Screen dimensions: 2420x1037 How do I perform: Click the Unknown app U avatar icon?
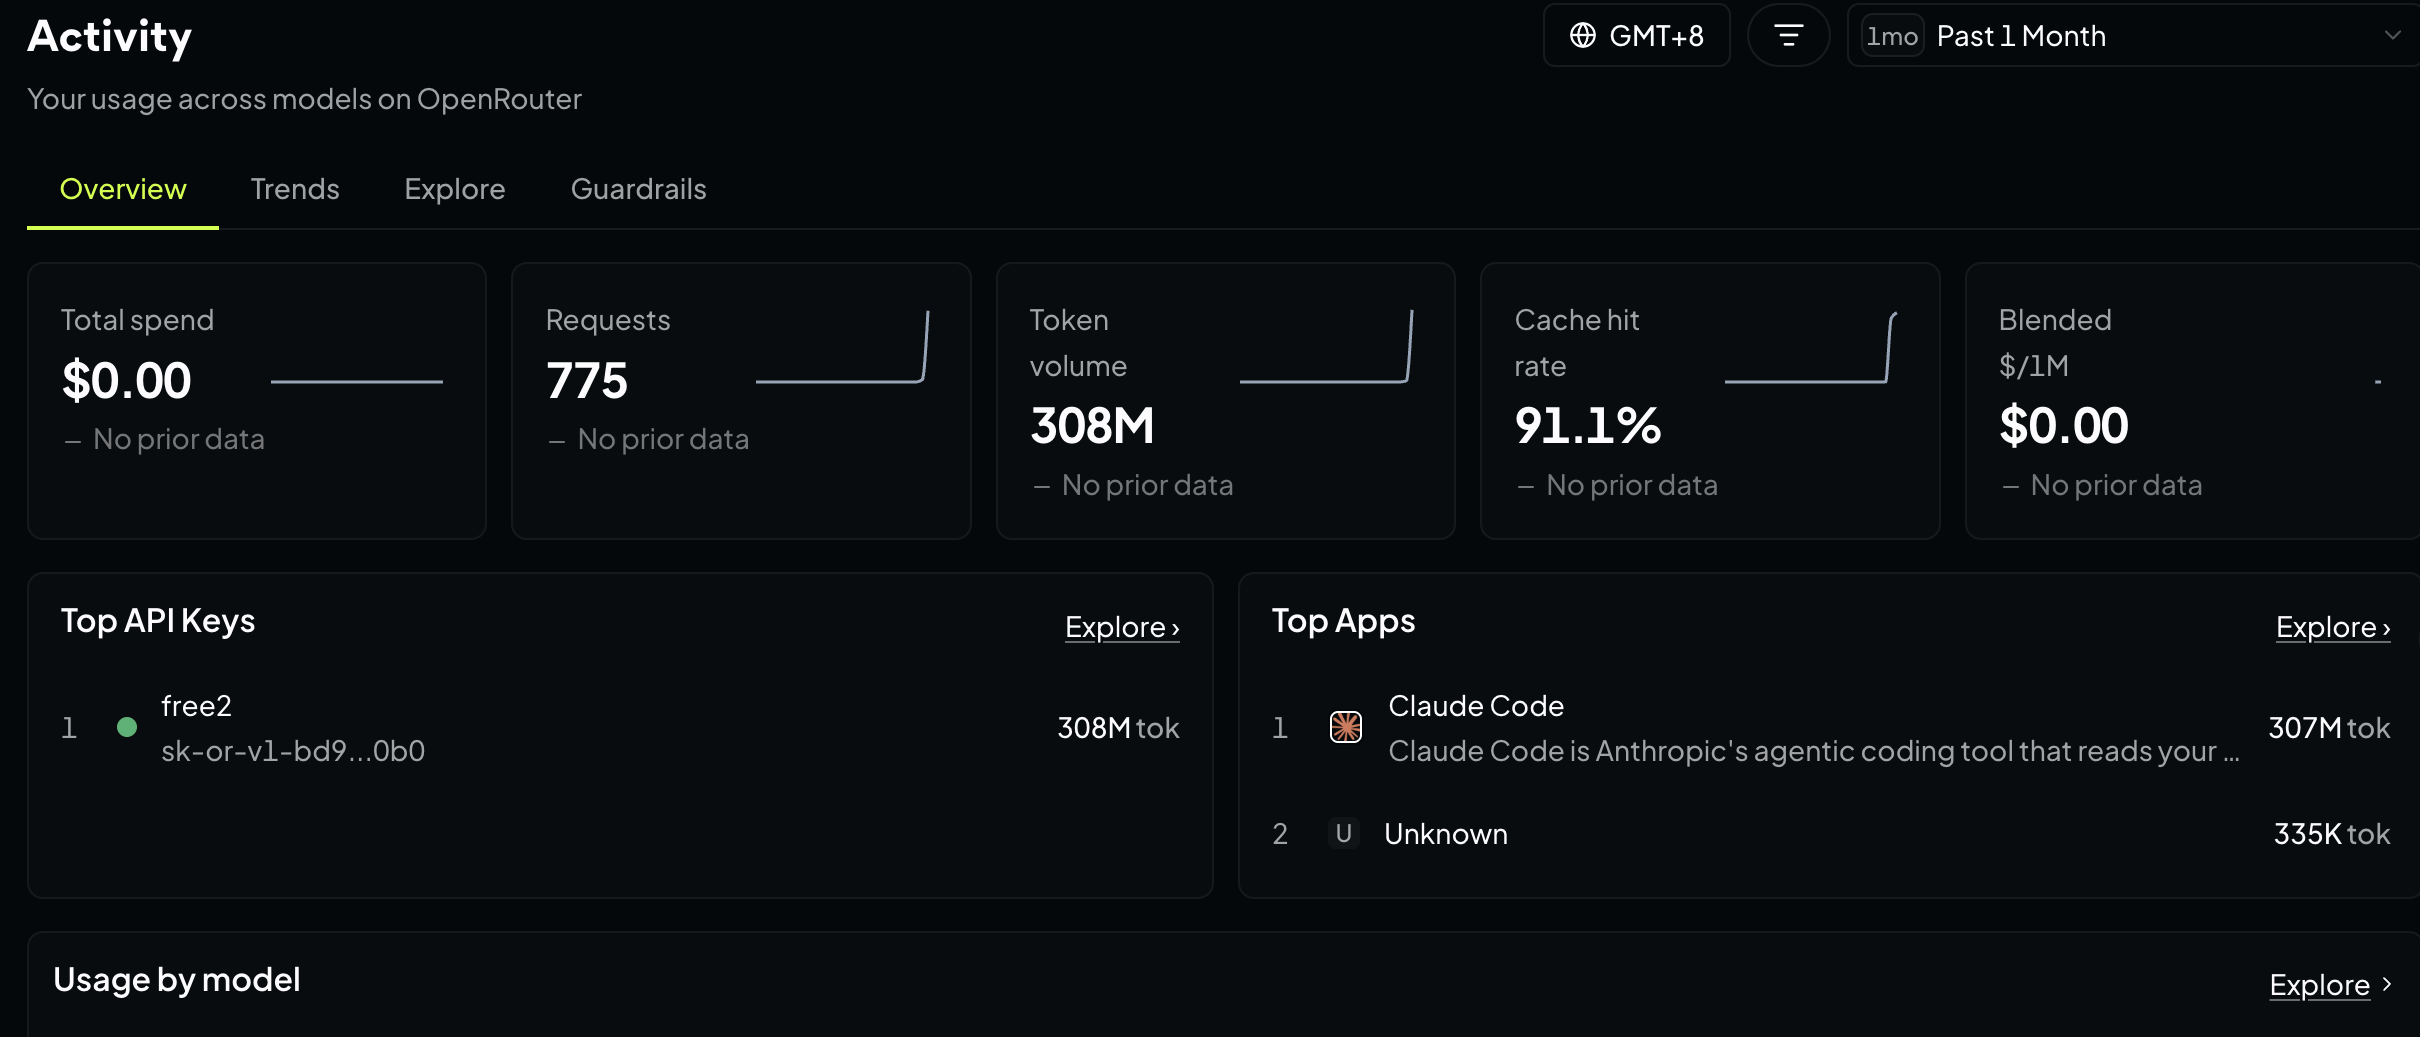1344,833
